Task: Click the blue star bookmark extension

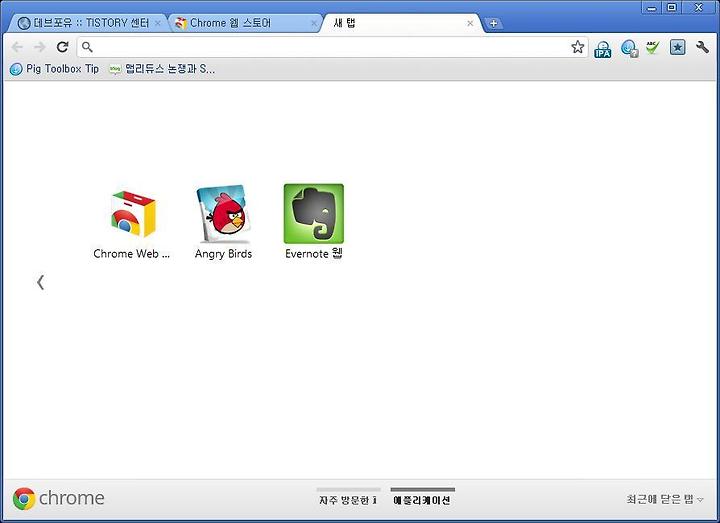Action: tap(677, 47)
